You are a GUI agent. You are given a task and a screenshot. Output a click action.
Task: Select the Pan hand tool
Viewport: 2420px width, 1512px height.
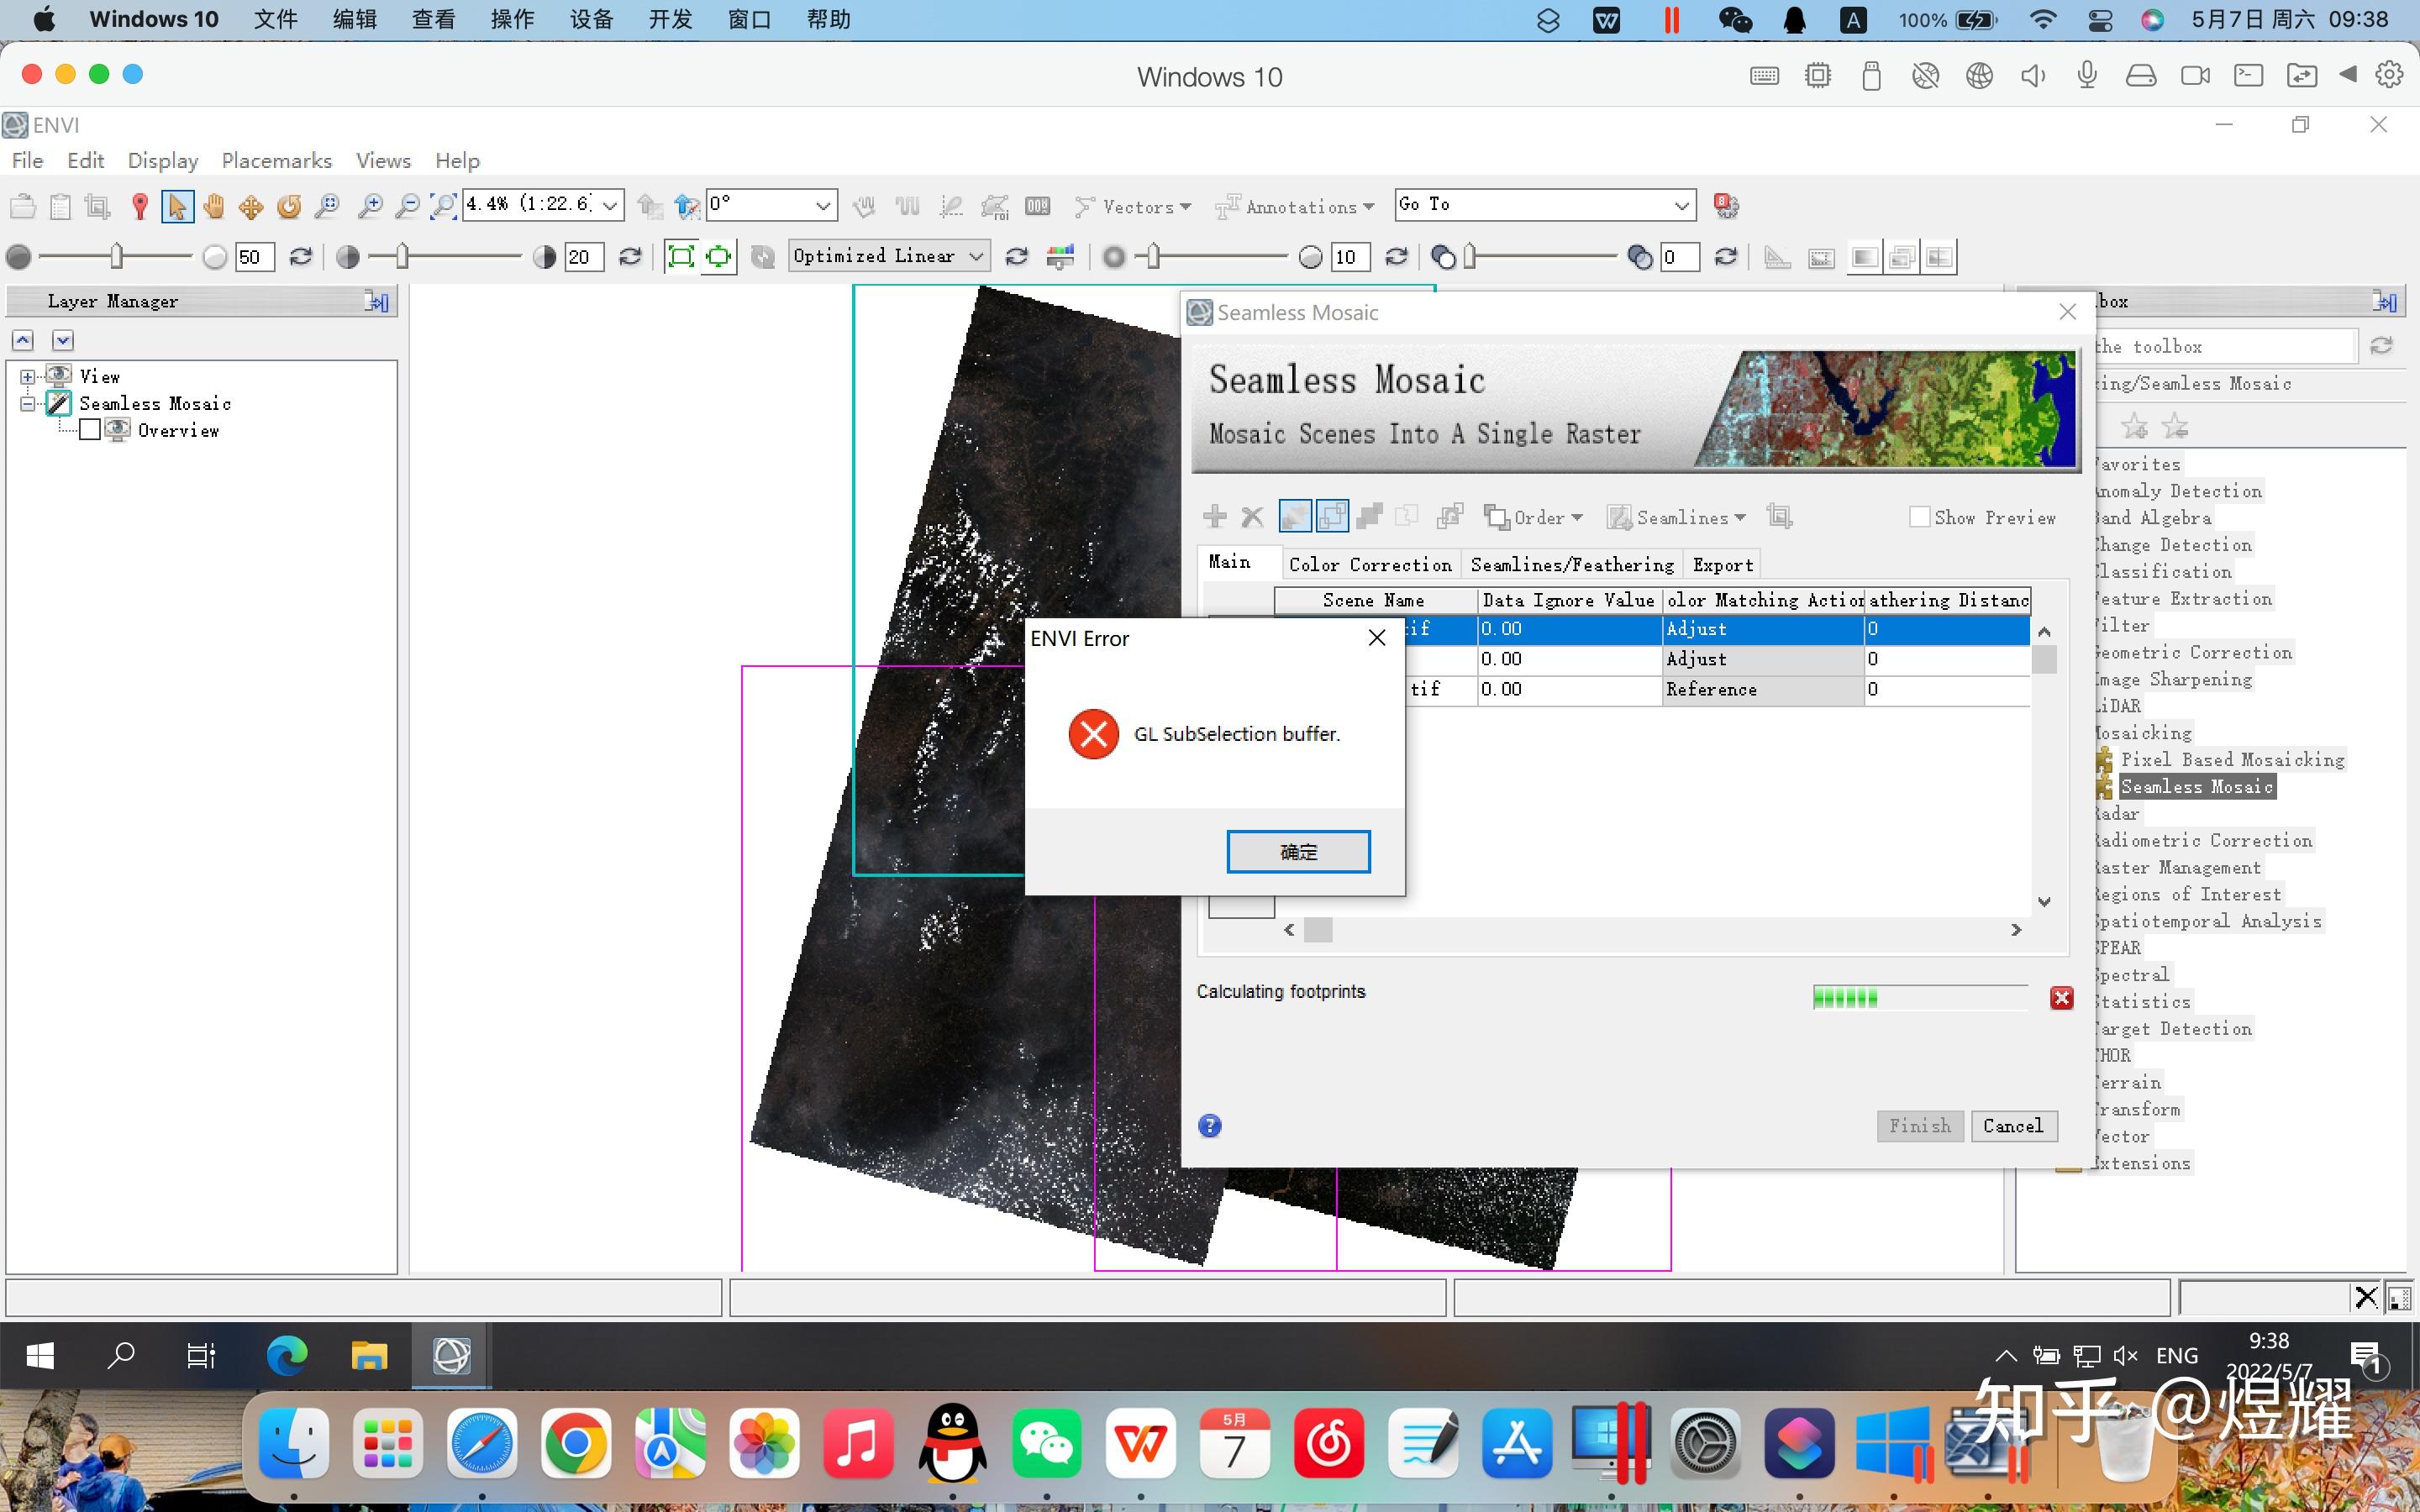click(213, 206)
